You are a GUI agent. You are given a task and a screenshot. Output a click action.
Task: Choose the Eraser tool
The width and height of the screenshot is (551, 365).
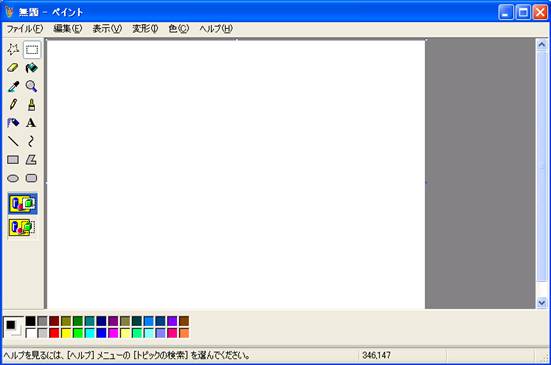coord(13,68)
